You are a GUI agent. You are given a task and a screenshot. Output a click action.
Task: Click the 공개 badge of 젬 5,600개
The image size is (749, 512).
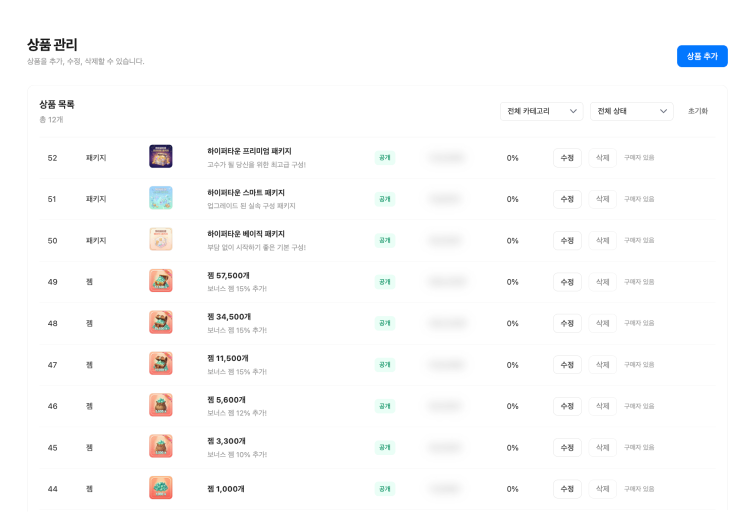(385, 406)
